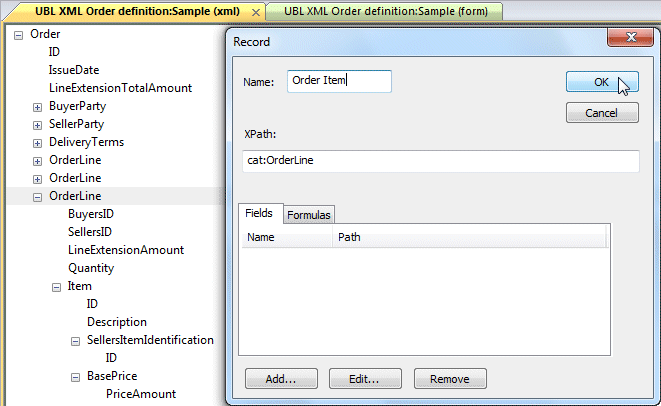The width and height of the screenshot is (661, 406).
Task: Expand the SellerParty node
Action: (x=38, y=125)
